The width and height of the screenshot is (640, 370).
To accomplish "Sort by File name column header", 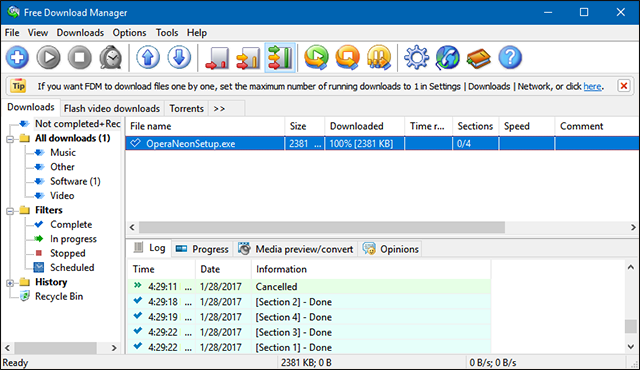I will pos(205,126).
